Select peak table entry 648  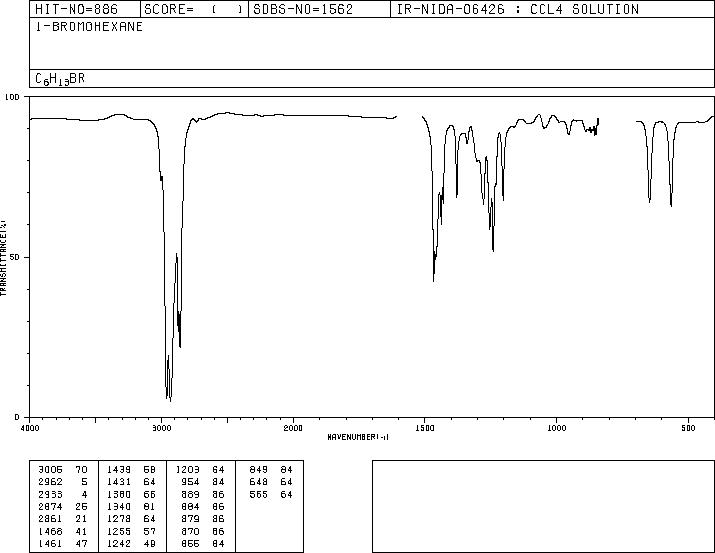click(x=259, y=482)
